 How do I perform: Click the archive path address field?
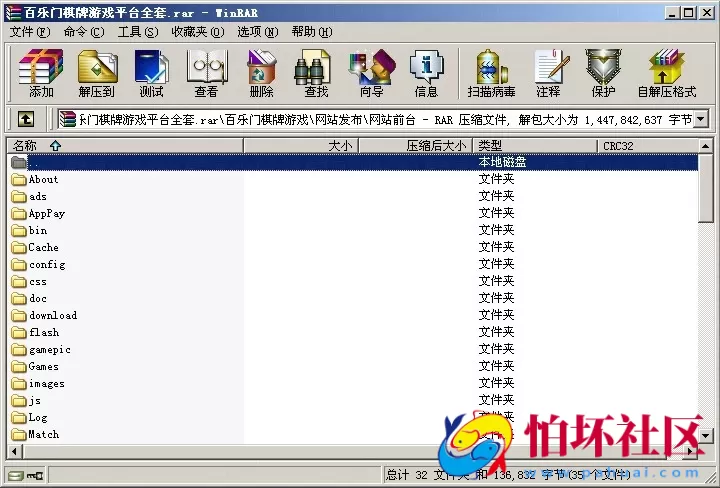pos(376,120)
